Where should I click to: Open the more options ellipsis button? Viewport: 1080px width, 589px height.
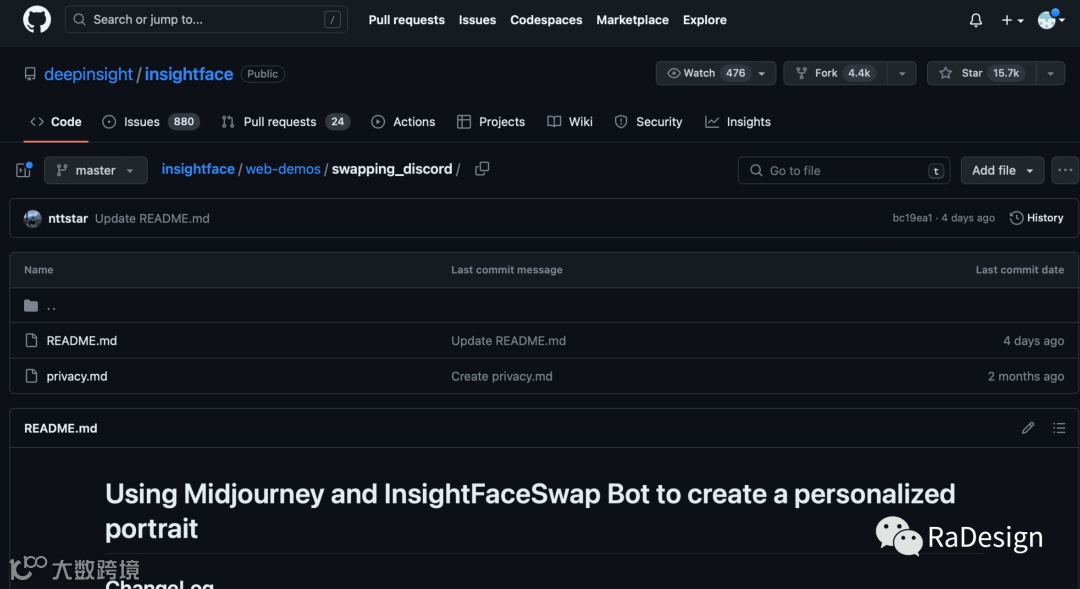coord(1064,170)
